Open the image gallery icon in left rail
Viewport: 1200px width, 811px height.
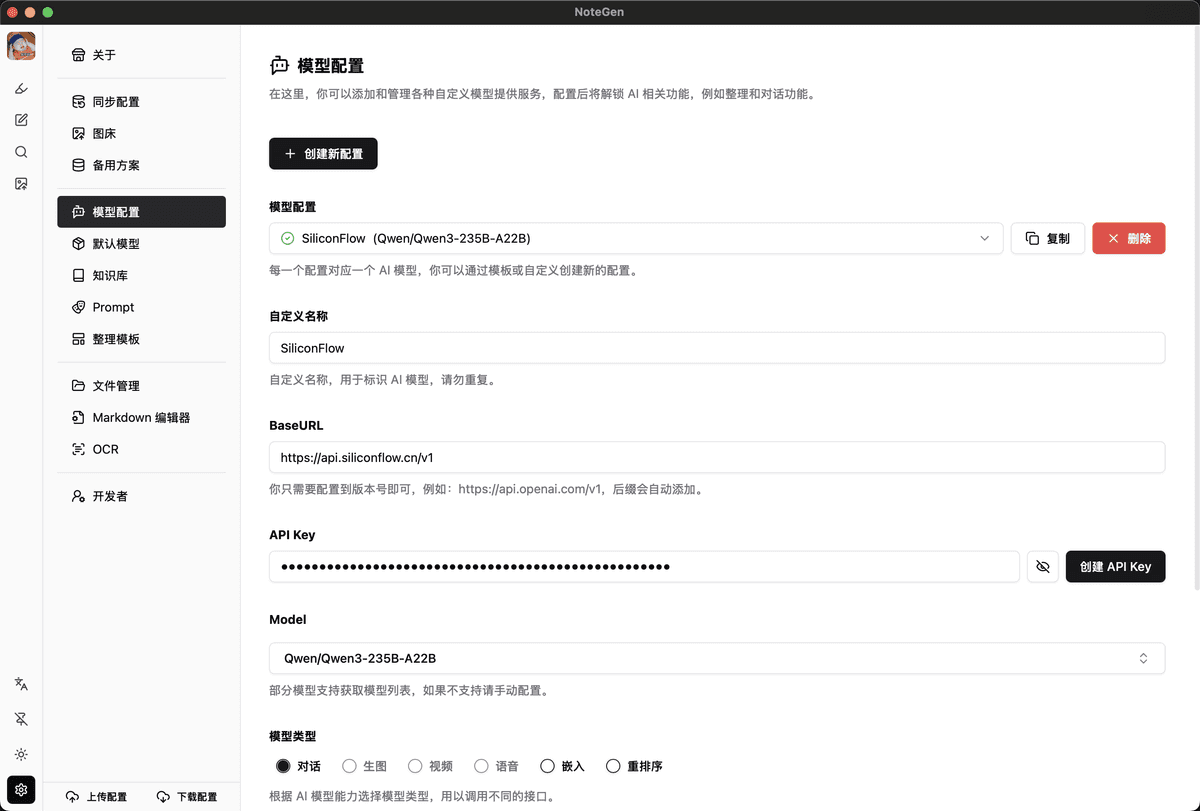coord(21,184)
